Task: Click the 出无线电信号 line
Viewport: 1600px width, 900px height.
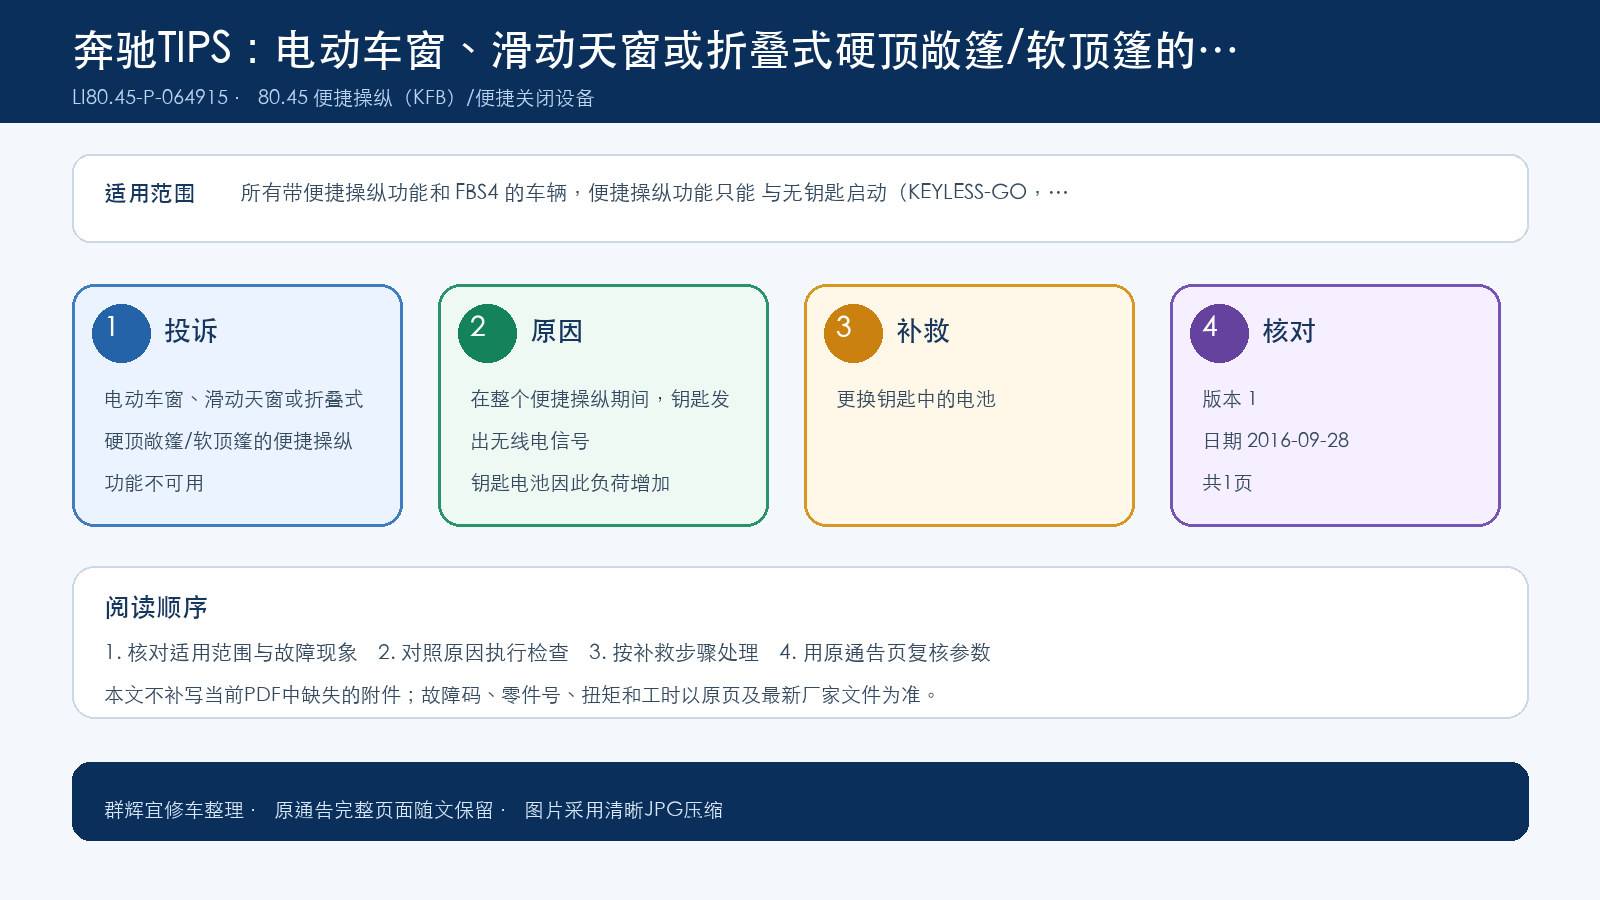Action: click(x=530, y=441)
